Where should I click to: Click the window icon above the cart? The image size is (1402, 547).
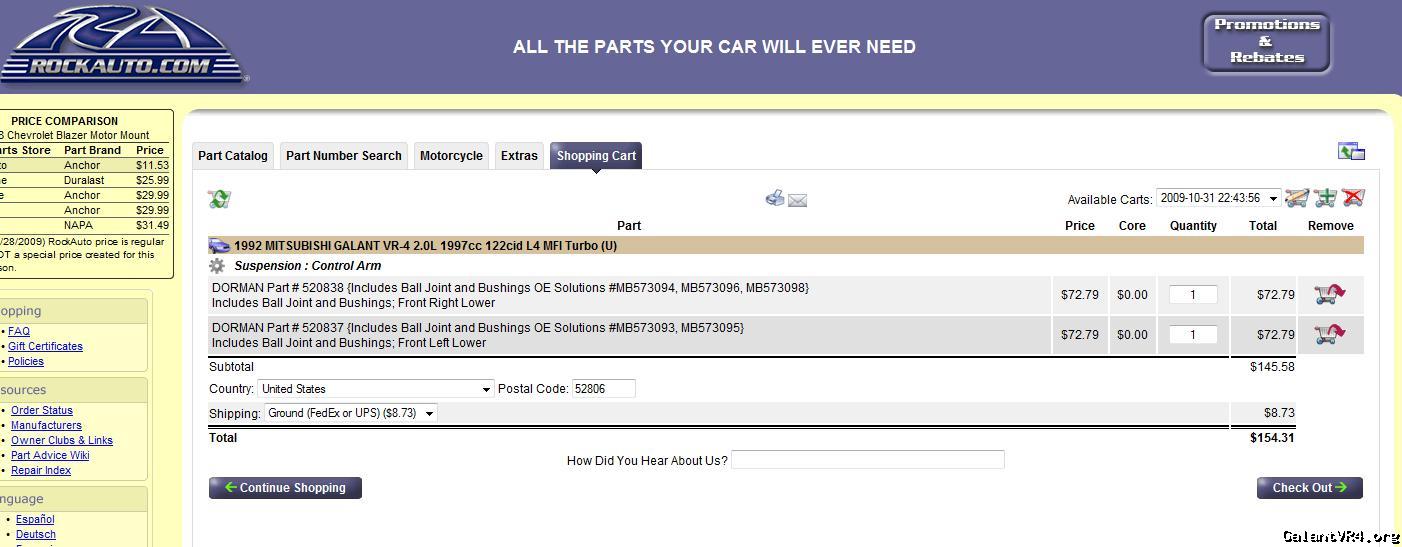[1351, 151]
